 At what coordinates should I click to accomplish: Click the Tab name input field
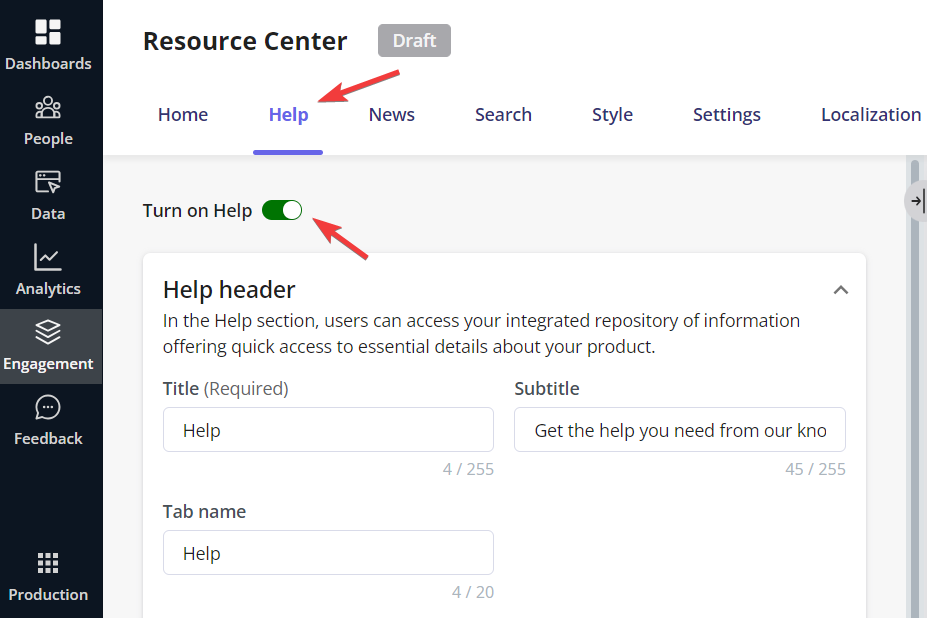(328, 553)
